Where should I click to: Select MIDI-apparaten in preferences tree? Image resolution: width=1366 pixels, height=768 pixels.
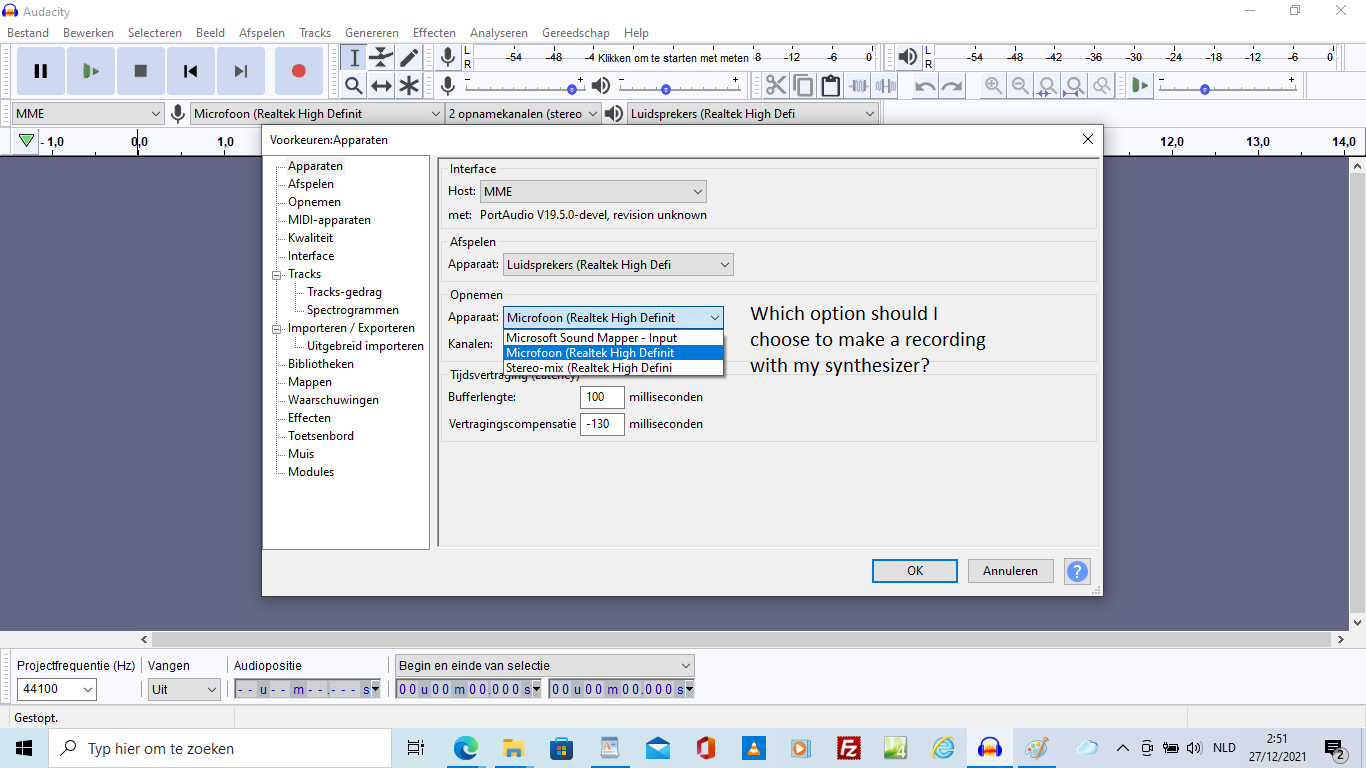[x=329, y=220]
